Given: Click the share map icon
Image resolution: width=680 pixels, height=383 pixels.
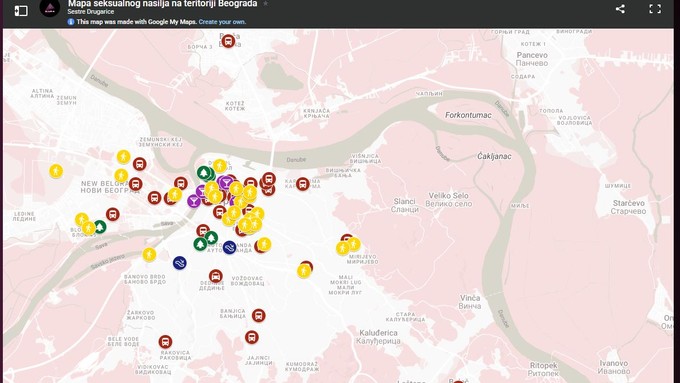Looking at the screenshot, I should pyautogui.click(x=620, y=9).
